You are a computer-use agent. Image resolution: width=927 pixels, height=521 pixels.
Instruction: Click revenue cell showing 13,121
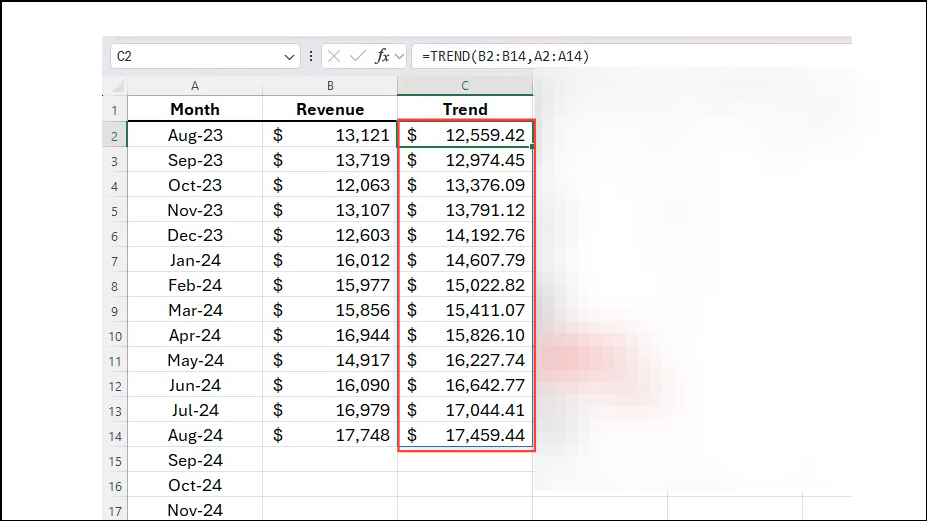[330, 135]
